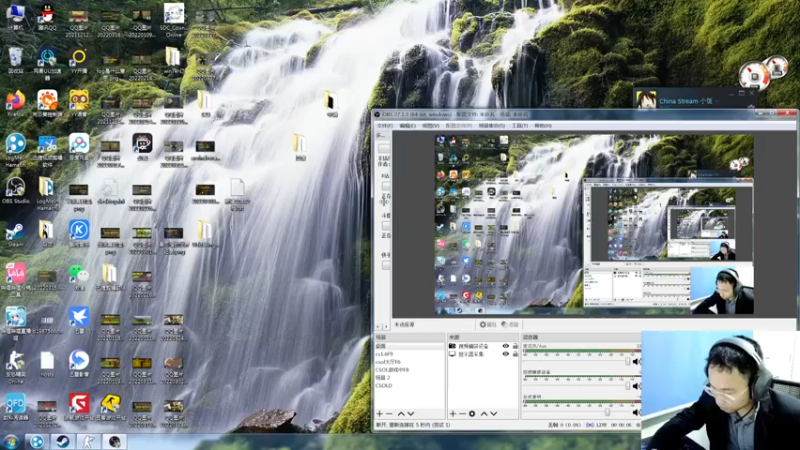Lock the display capture (显示器采集) source
Image resolution: width=800 pixels, height=450 pixels.
[x=515, y=354]
